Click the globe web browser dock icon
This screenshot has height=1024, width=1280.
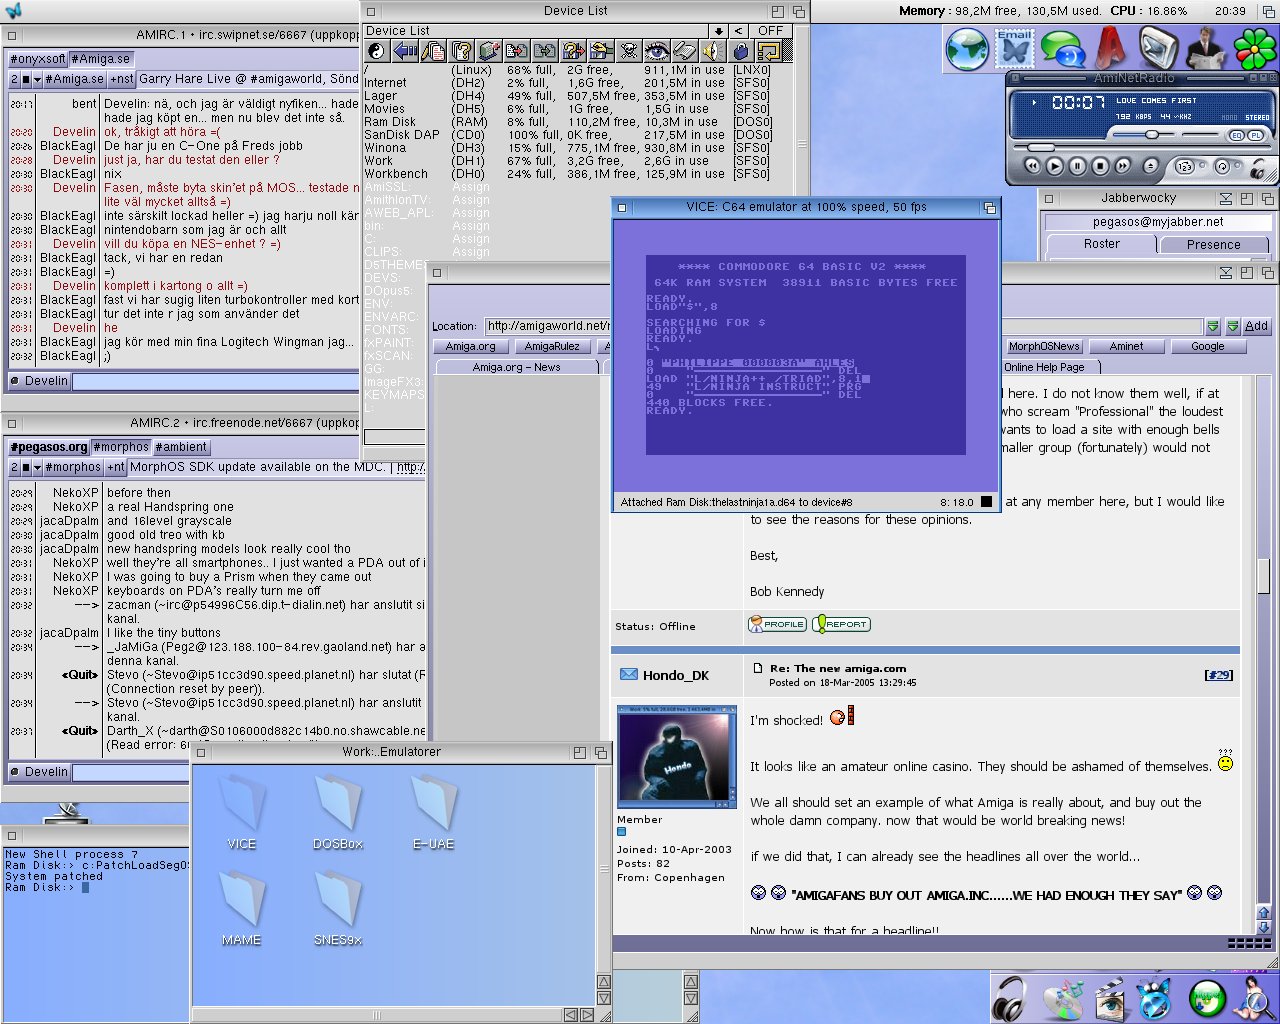[x=967, y=49]
